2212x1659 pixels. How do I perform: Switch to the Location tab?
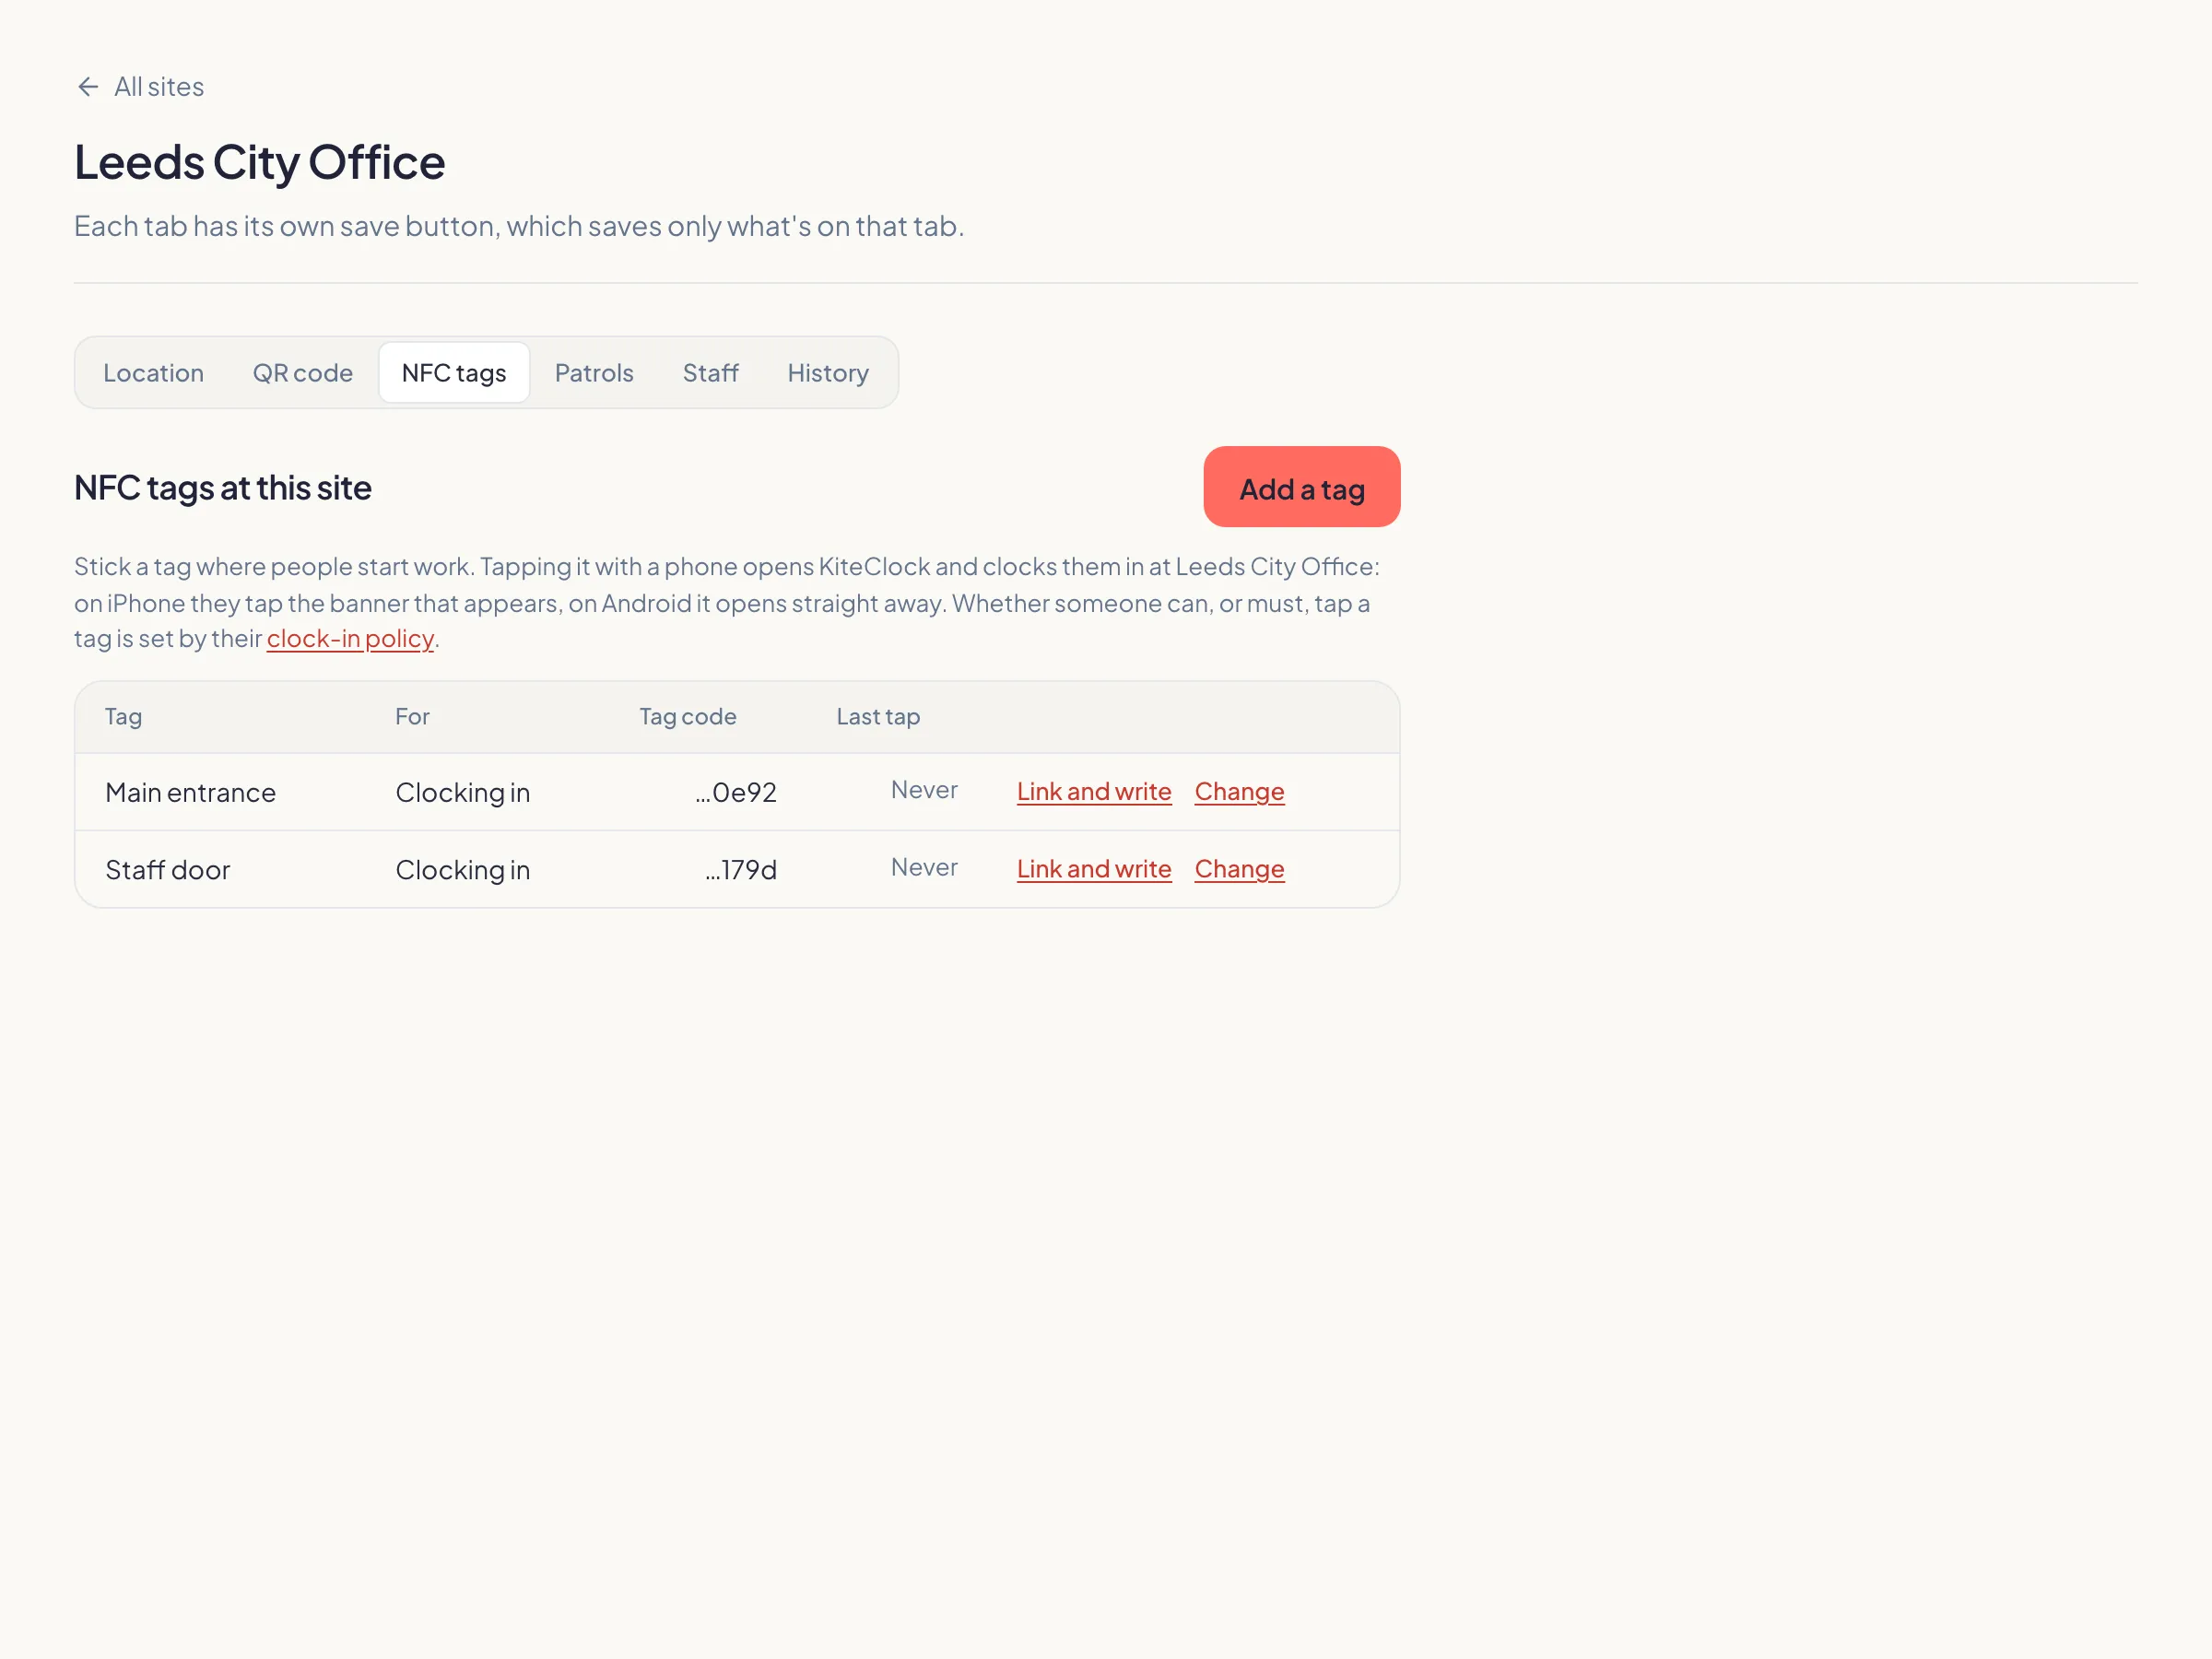[x=153, y=373]
